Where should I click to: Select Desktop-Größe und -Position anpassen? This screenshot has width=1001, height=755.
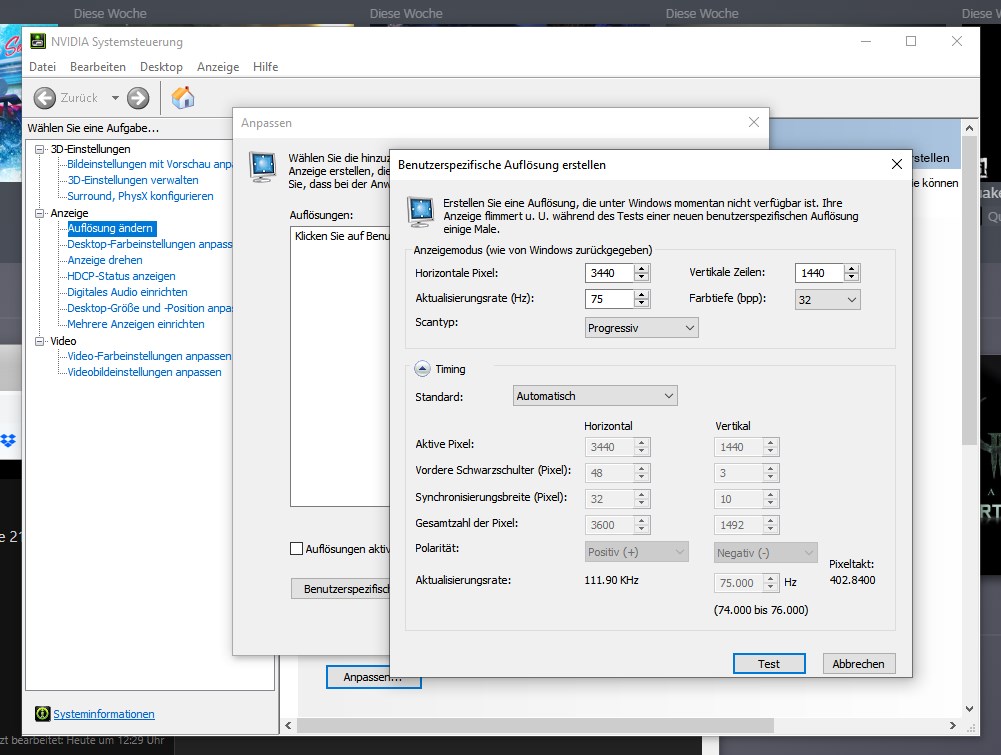point(149,308)
